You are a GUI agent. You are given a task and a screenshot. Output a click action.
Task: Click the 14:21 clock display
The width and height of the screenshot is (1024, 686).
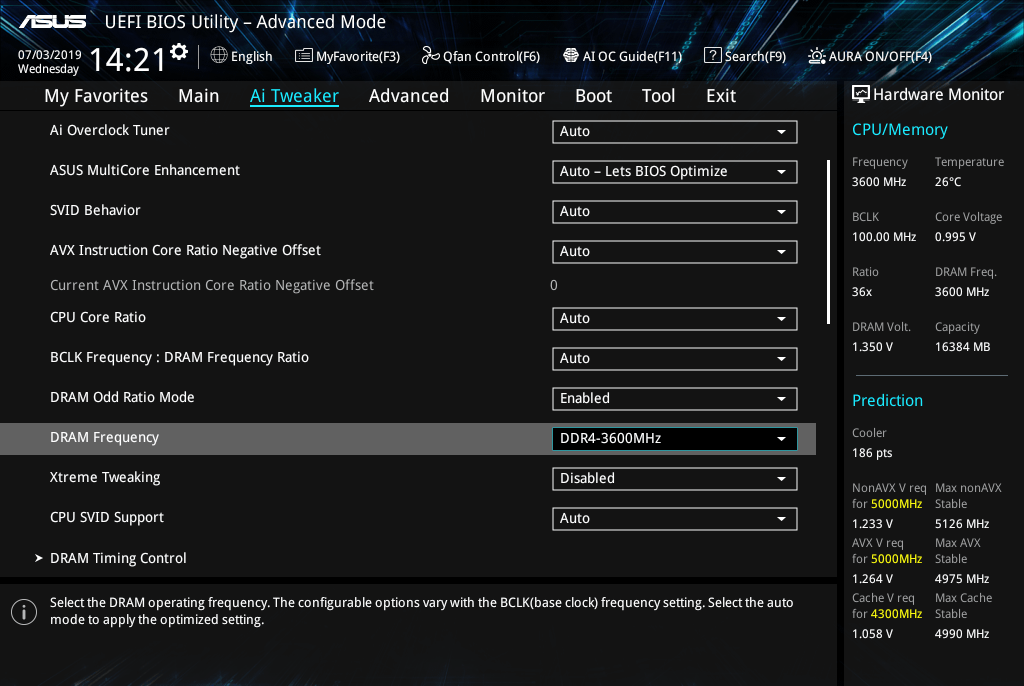click(x=127, y=59)
